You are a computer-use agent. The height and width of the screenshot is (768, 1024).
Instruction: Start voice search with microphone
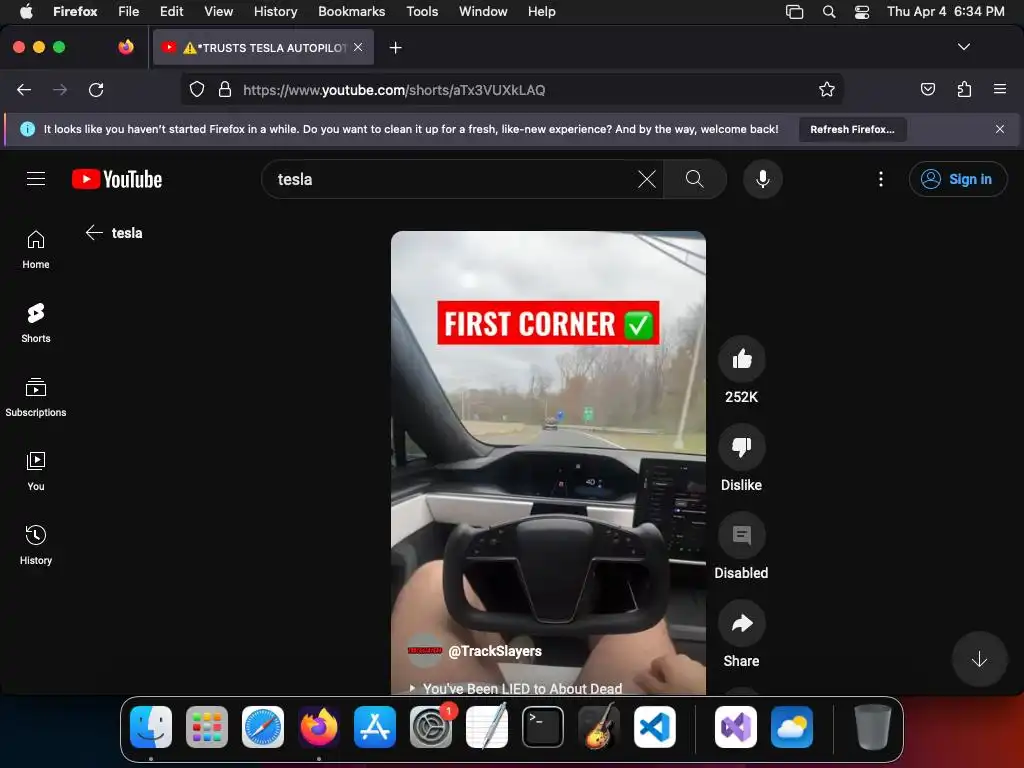point(762,179)
